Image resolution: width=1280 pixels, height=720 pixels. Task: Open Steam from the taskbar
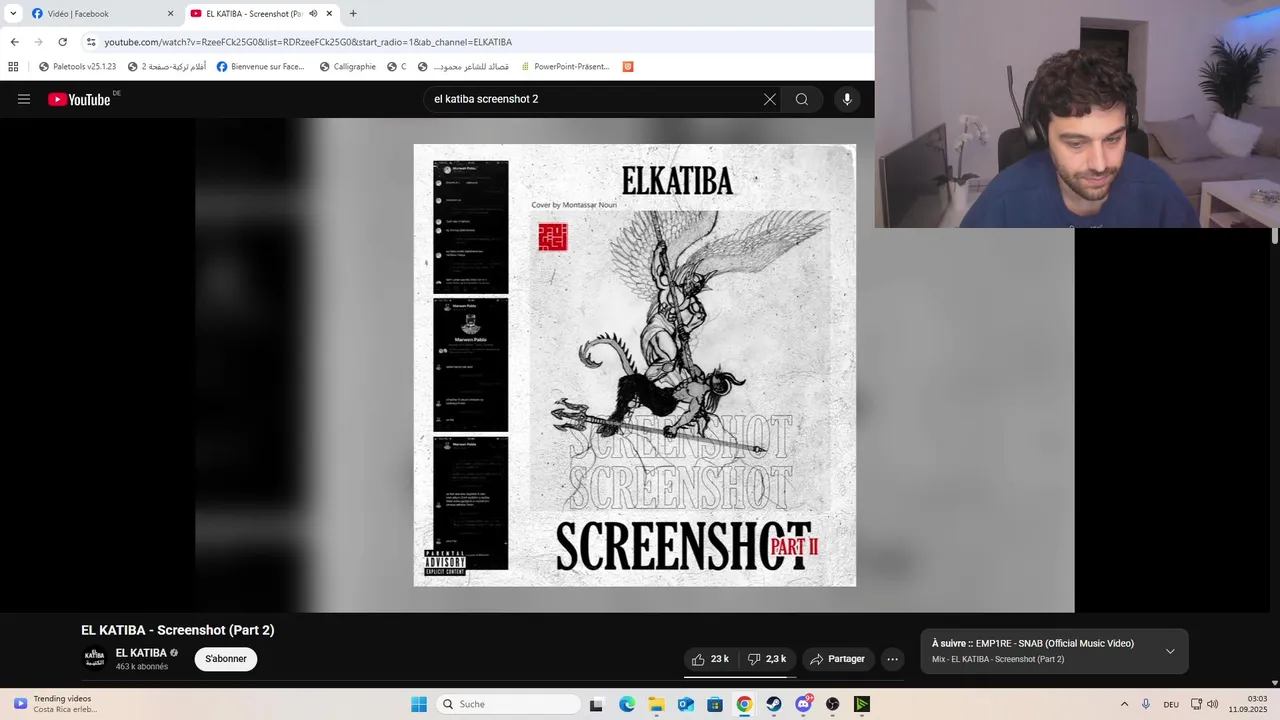pyautogui.click(x=774, y=704)
